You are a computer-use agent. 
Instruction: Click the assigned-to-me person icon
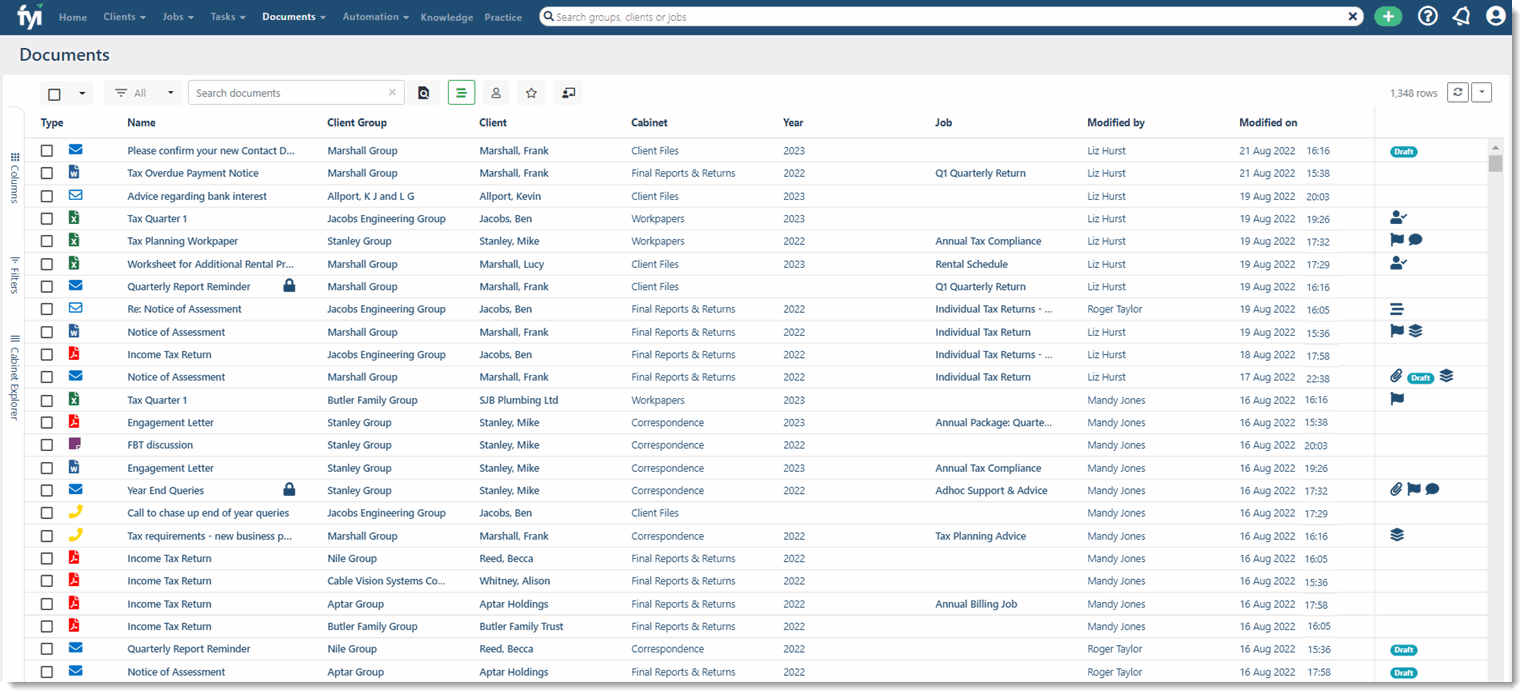point(496,92)
